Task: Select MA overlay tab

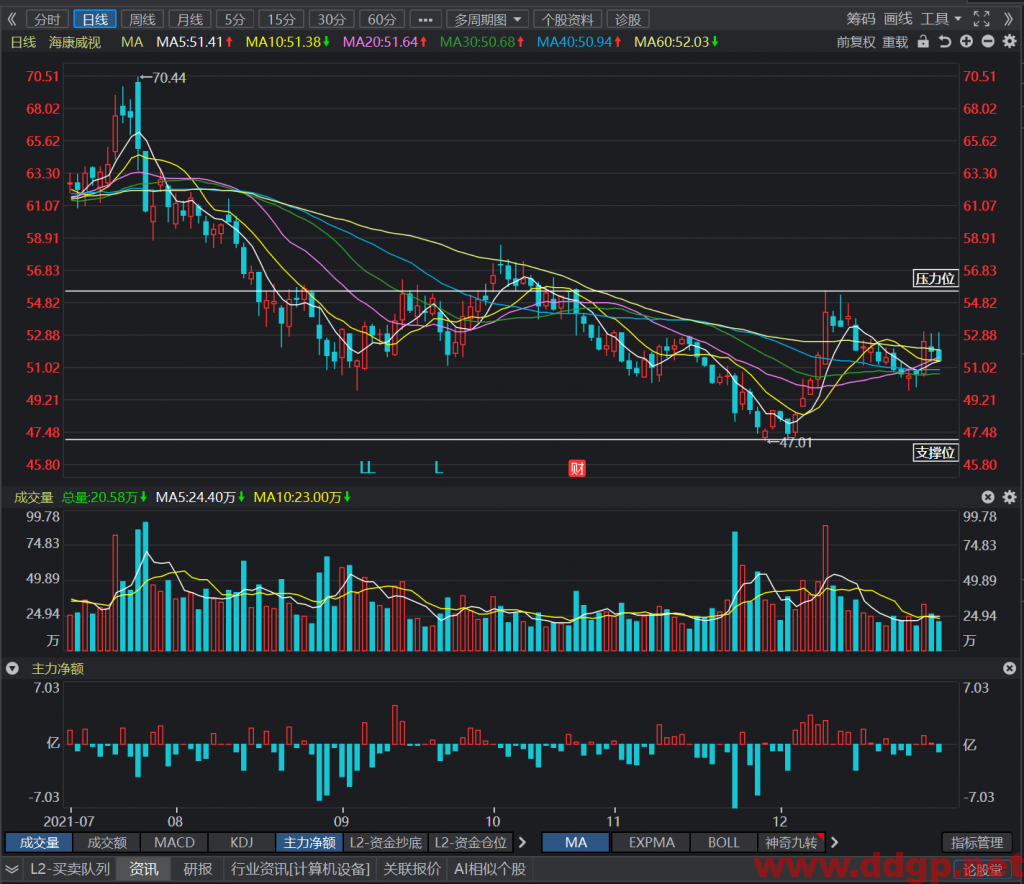Action: pyautogui.click(x=576, y=843)
